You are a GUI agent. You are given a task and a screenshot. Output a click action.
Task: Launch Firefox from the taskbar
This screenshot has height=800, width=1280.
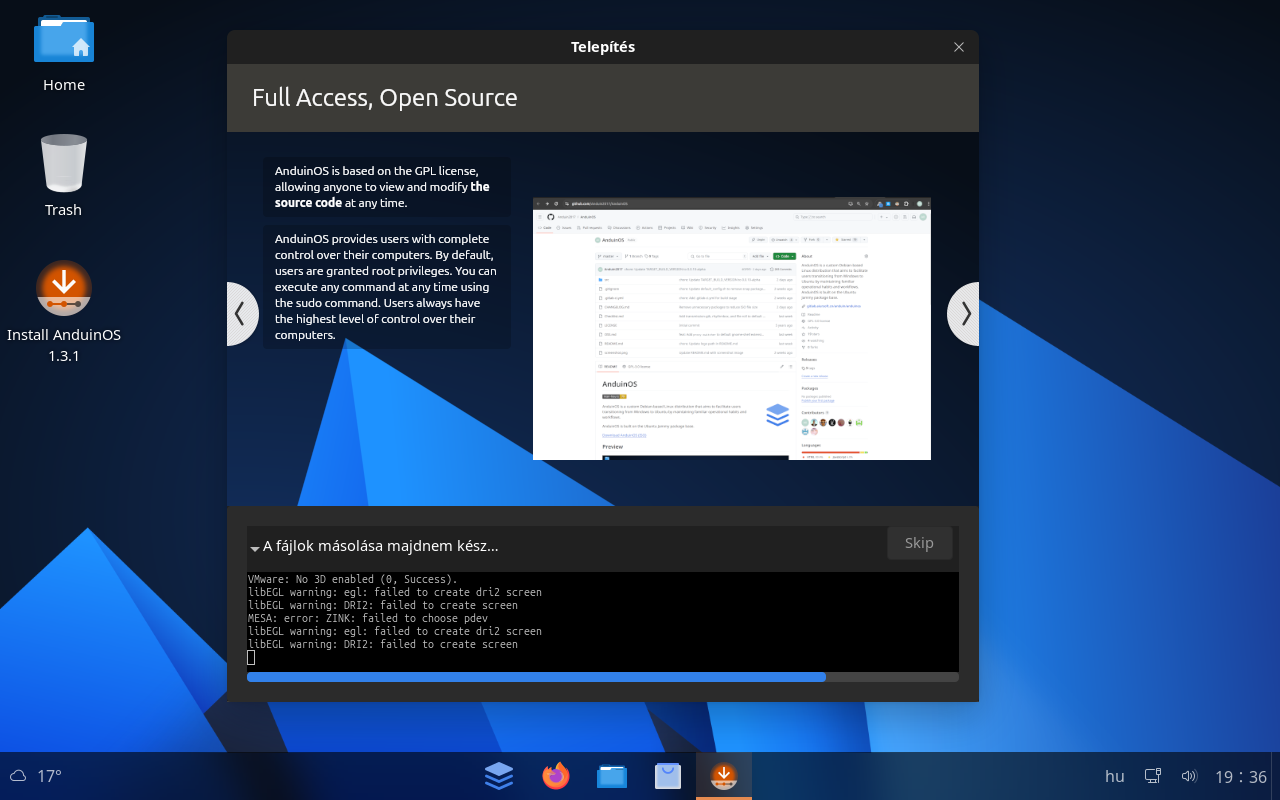tap(555, 776)
